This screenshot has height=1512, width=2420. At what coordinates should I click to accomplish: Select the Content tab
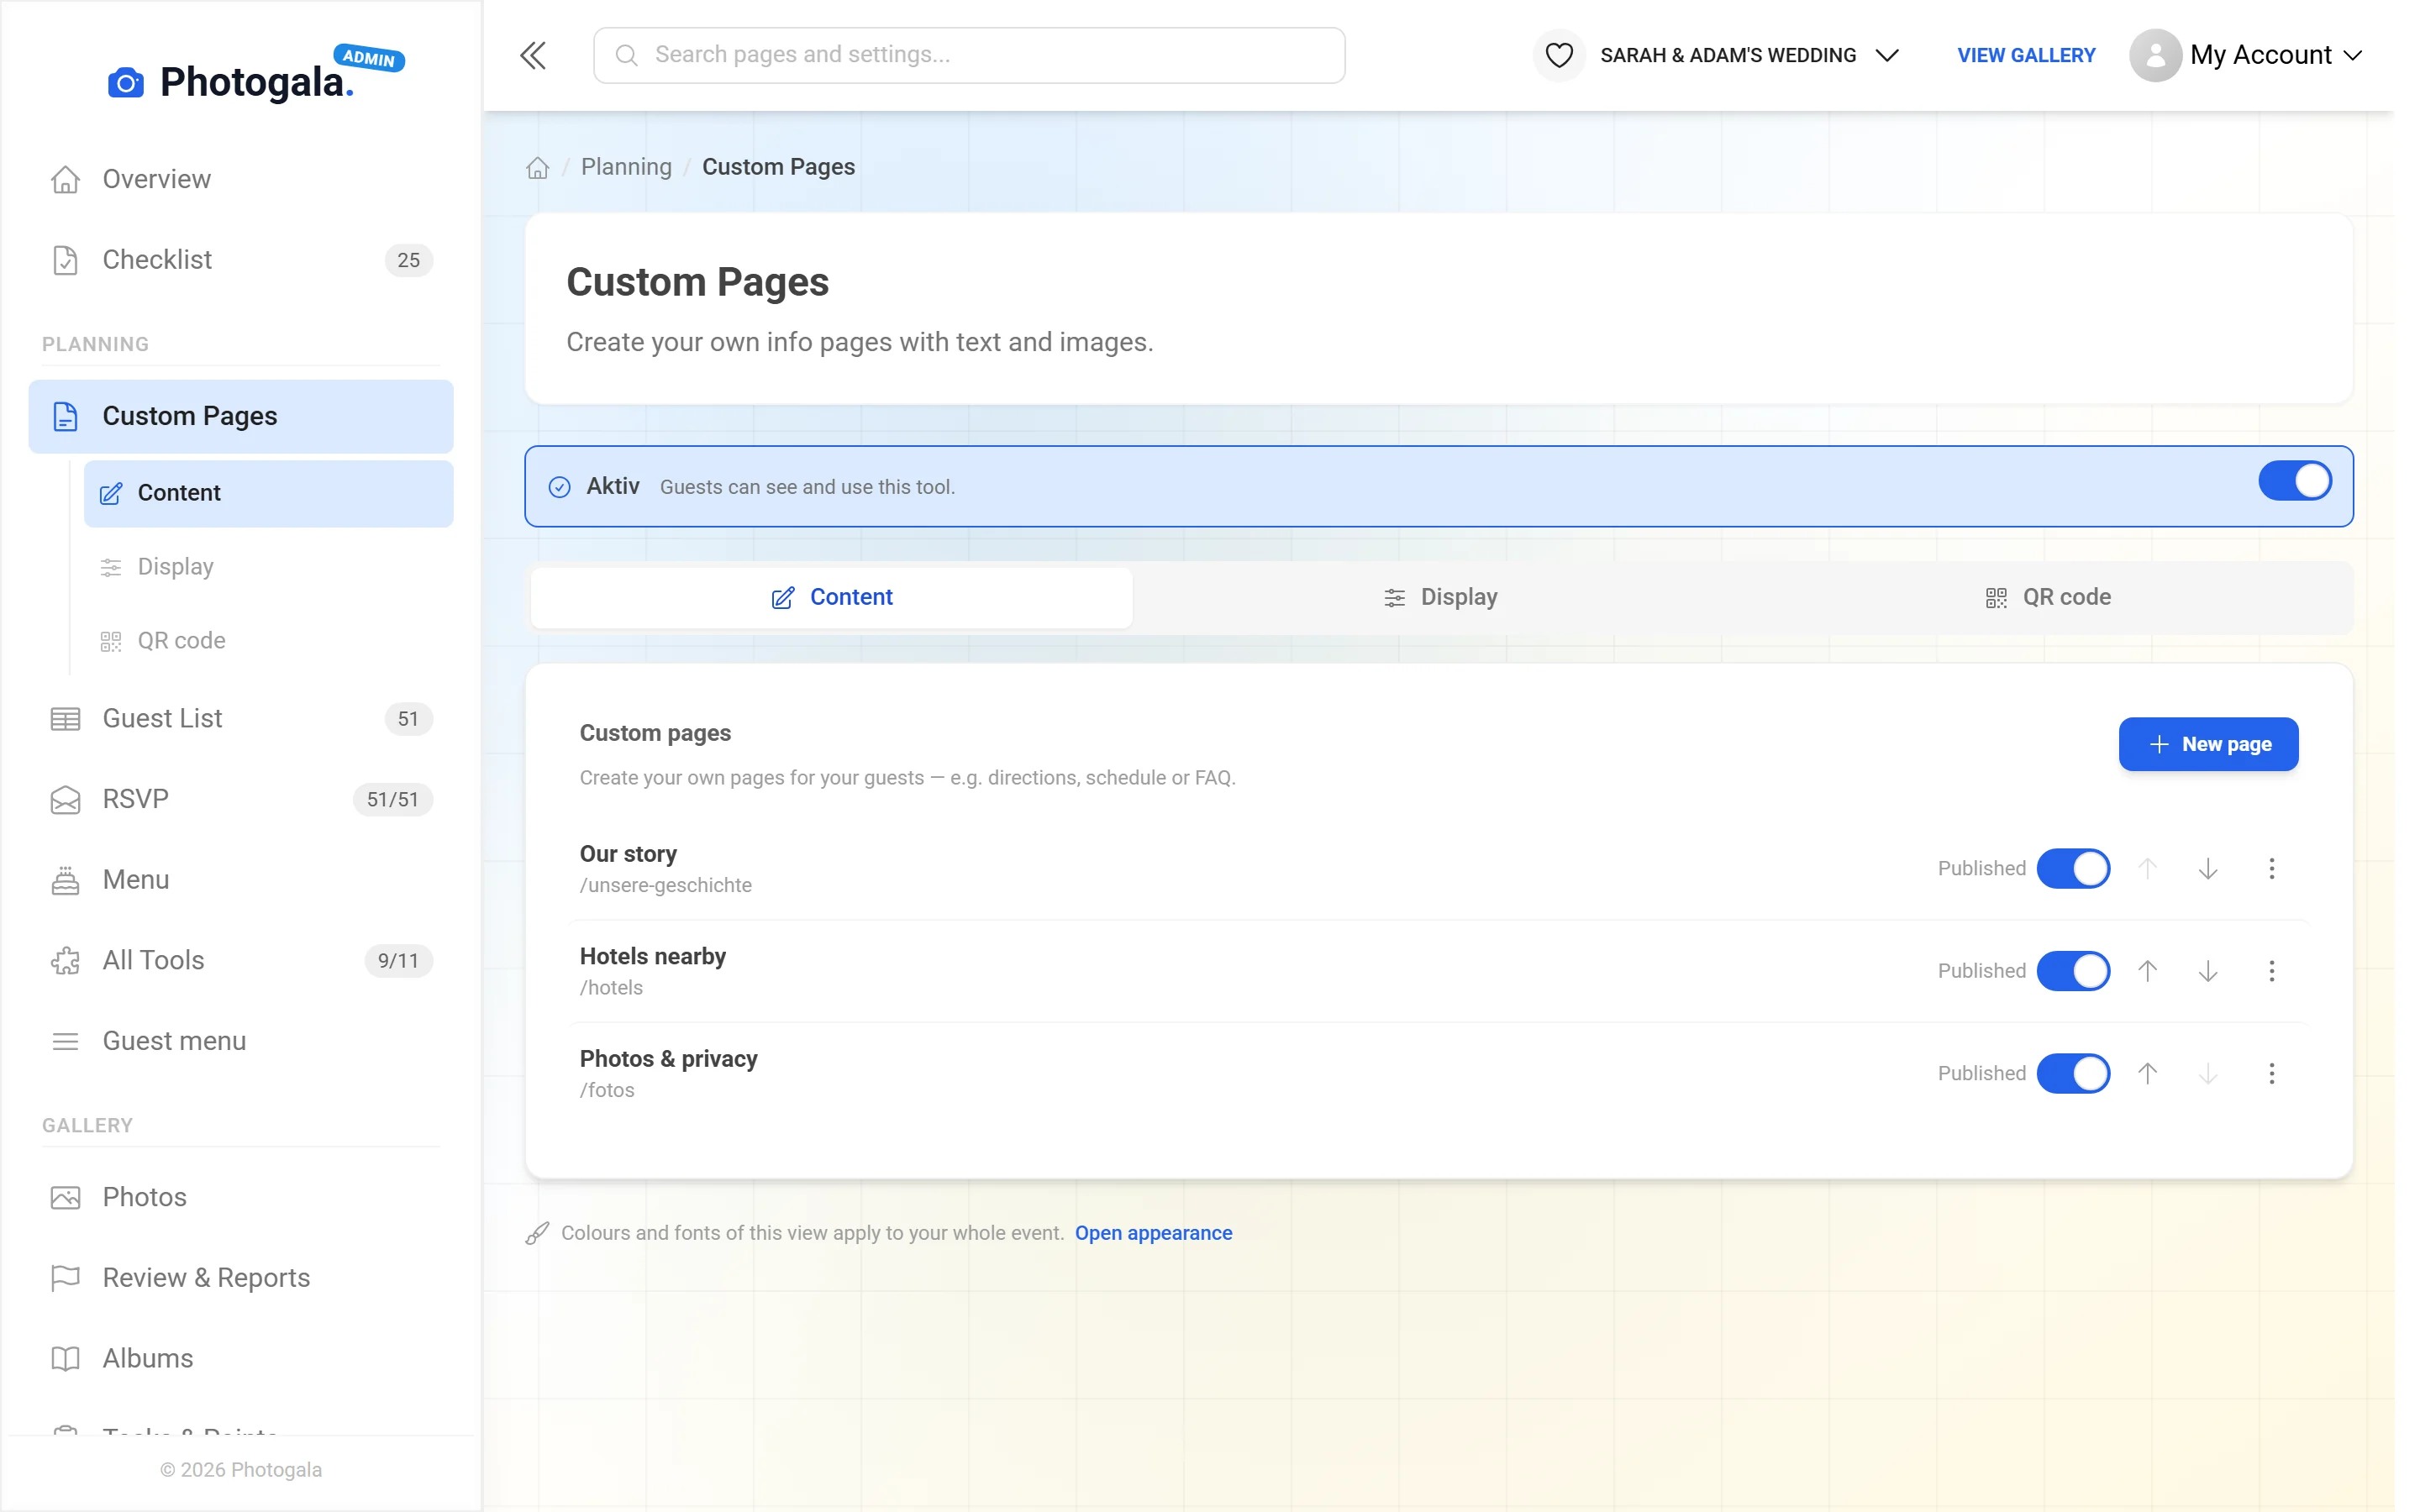pos(831,597)
